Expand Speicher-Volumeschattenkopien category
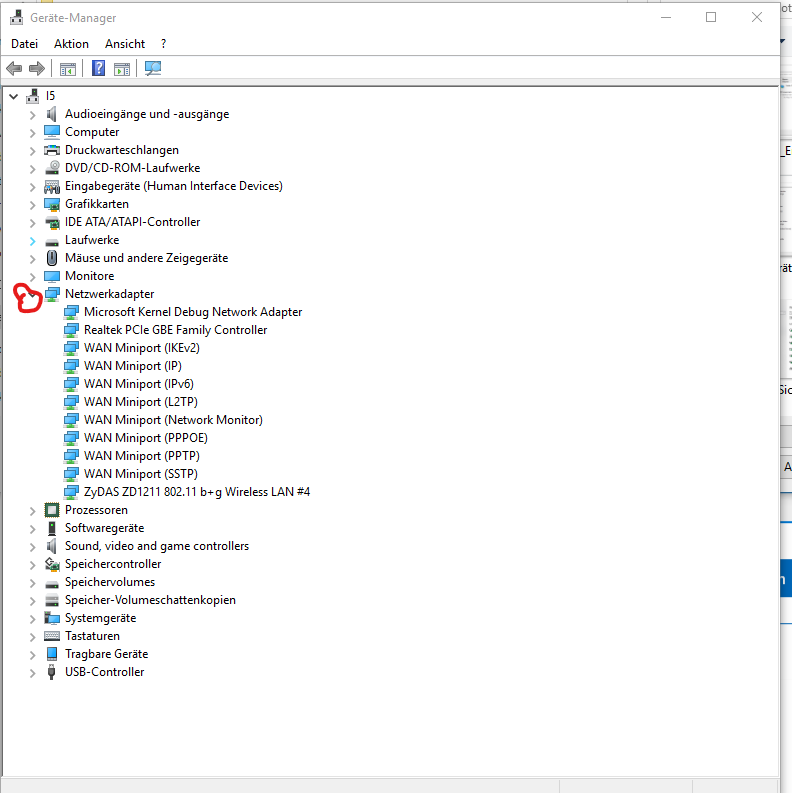The width and height of the screenshot is (792, 793). 32,601
